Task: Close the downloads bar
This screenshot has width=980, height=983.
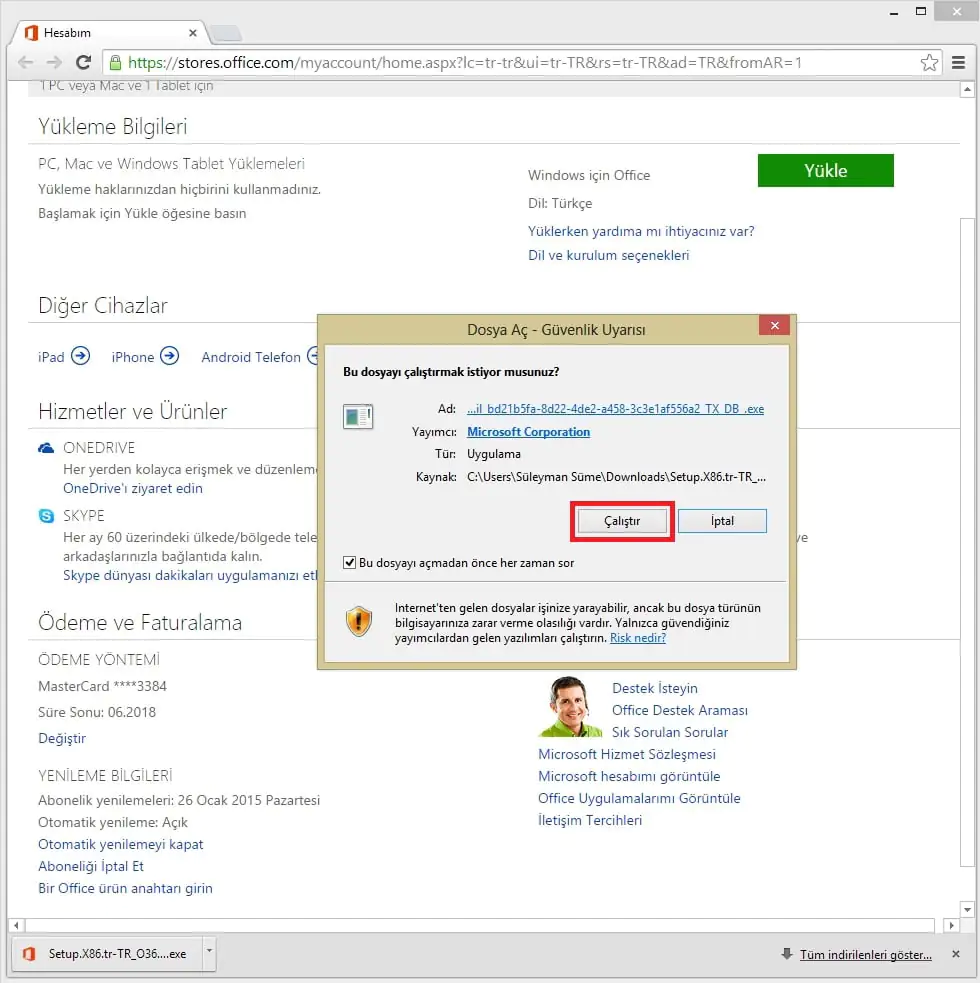Action: pos(956,954)
